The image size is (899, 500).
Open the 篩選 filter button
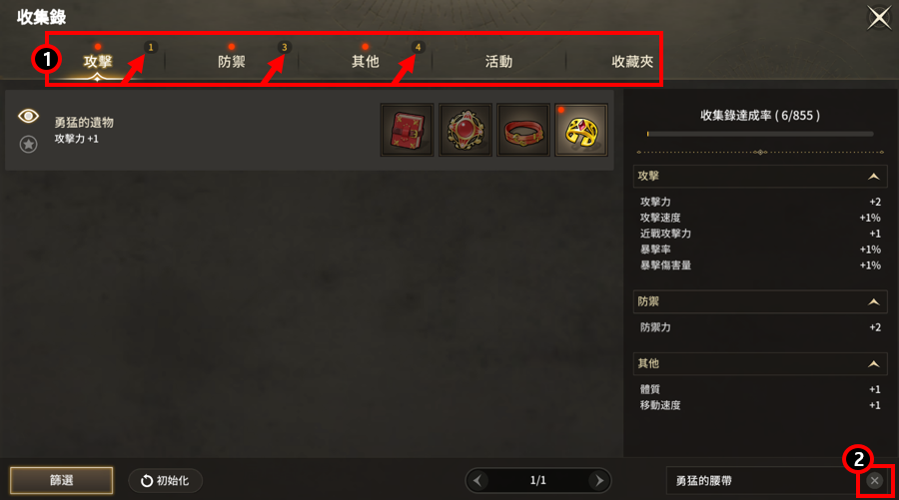click(x=61, y=481)
